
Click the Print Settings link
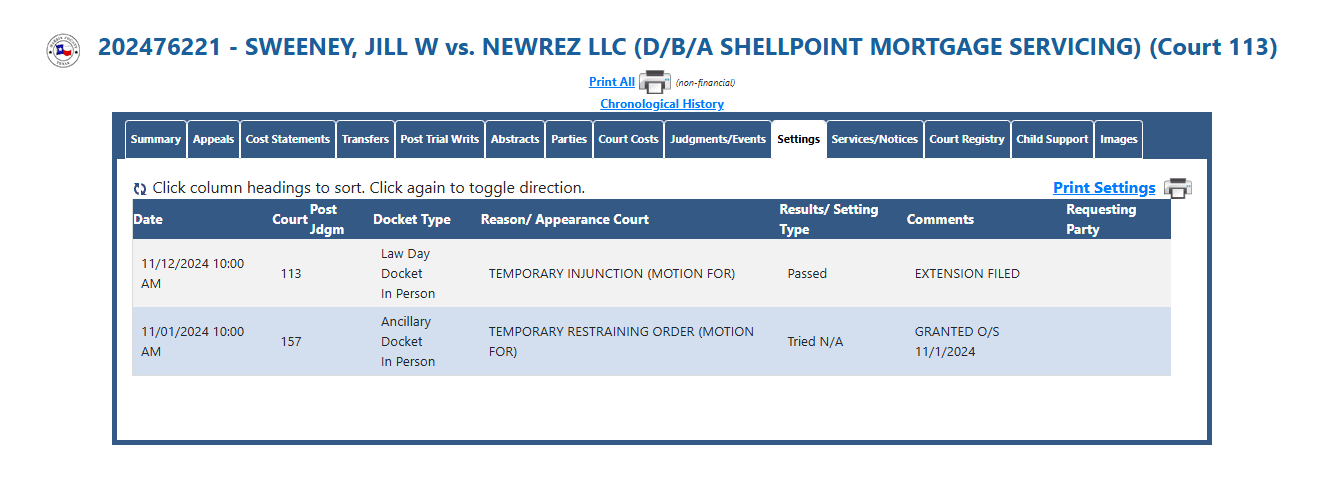[x=1104, y=188]
